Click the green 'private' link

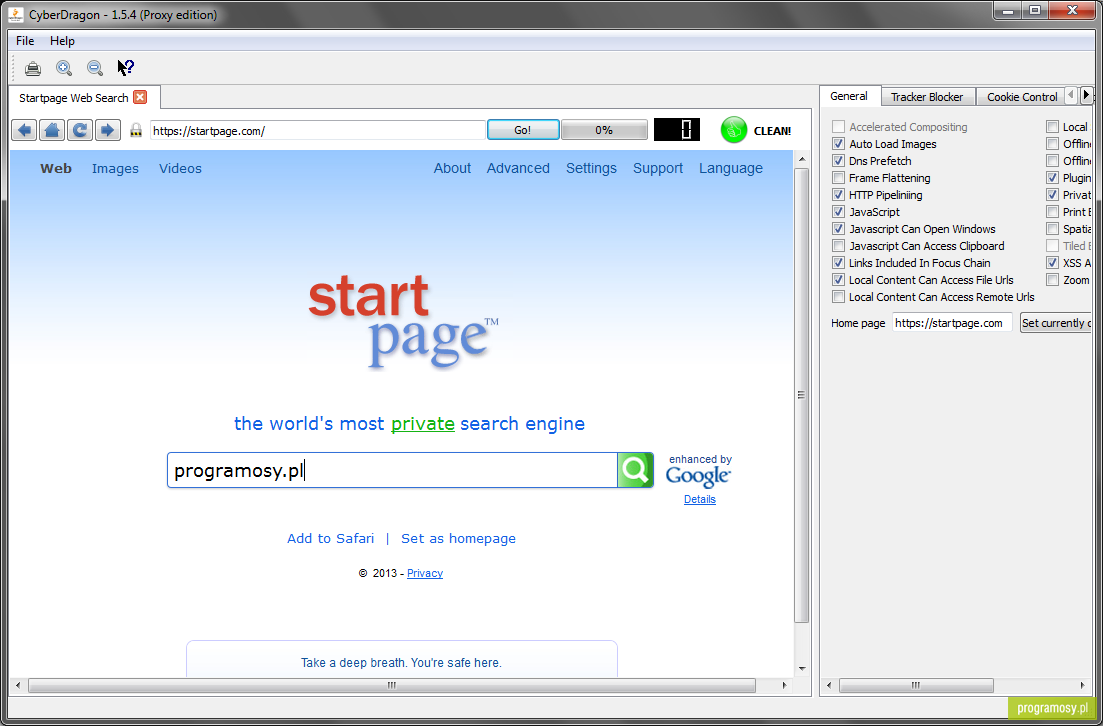[x=423, y=424]
